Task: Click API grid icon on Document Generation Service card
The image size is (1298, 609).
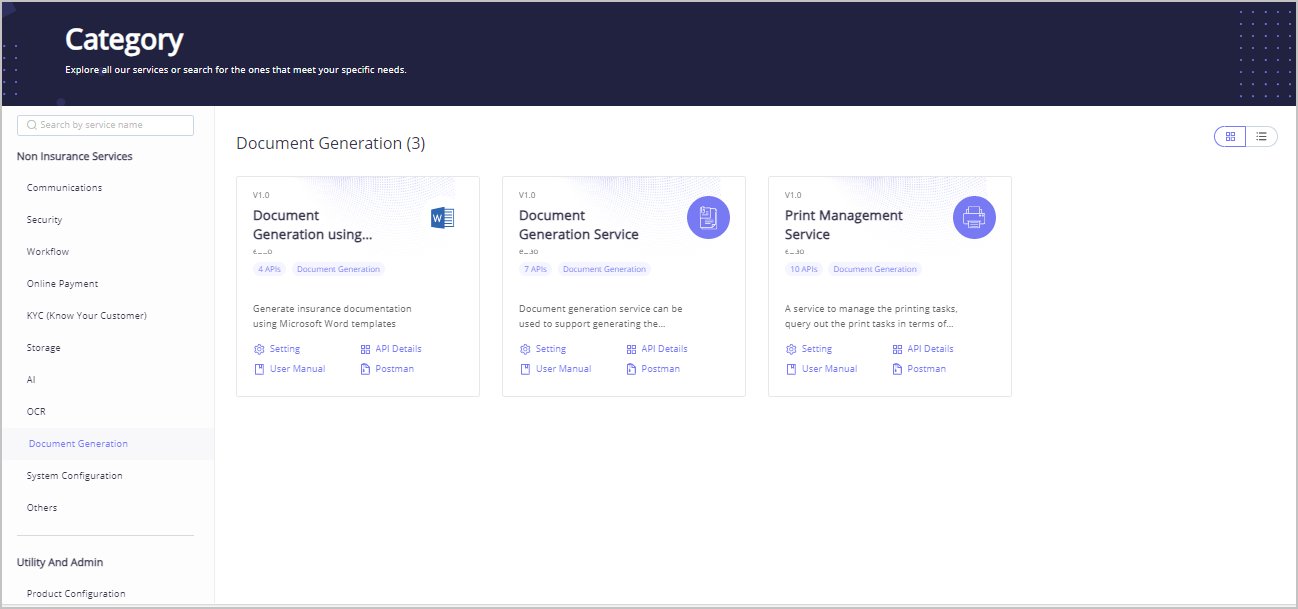Action: point(631,349)
